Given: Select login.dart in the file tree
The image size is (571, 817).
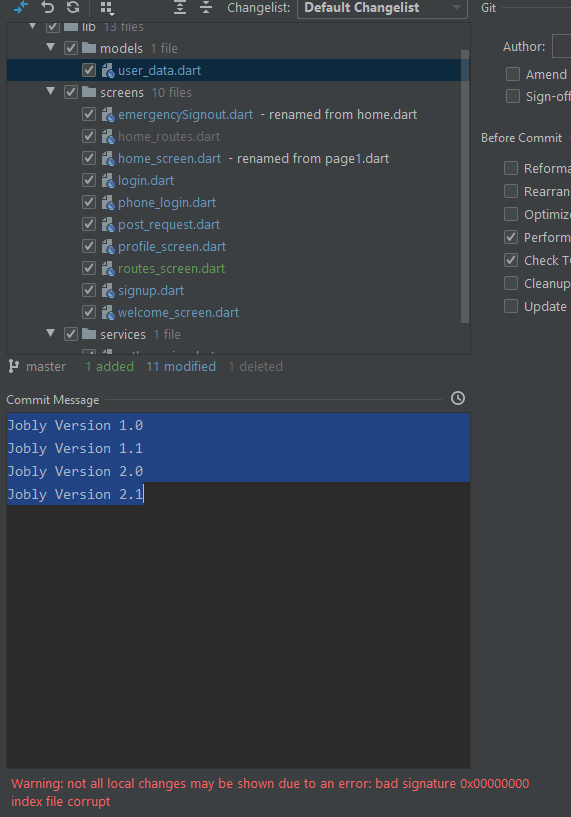Looking at the screenshot, I should (146, 180).
